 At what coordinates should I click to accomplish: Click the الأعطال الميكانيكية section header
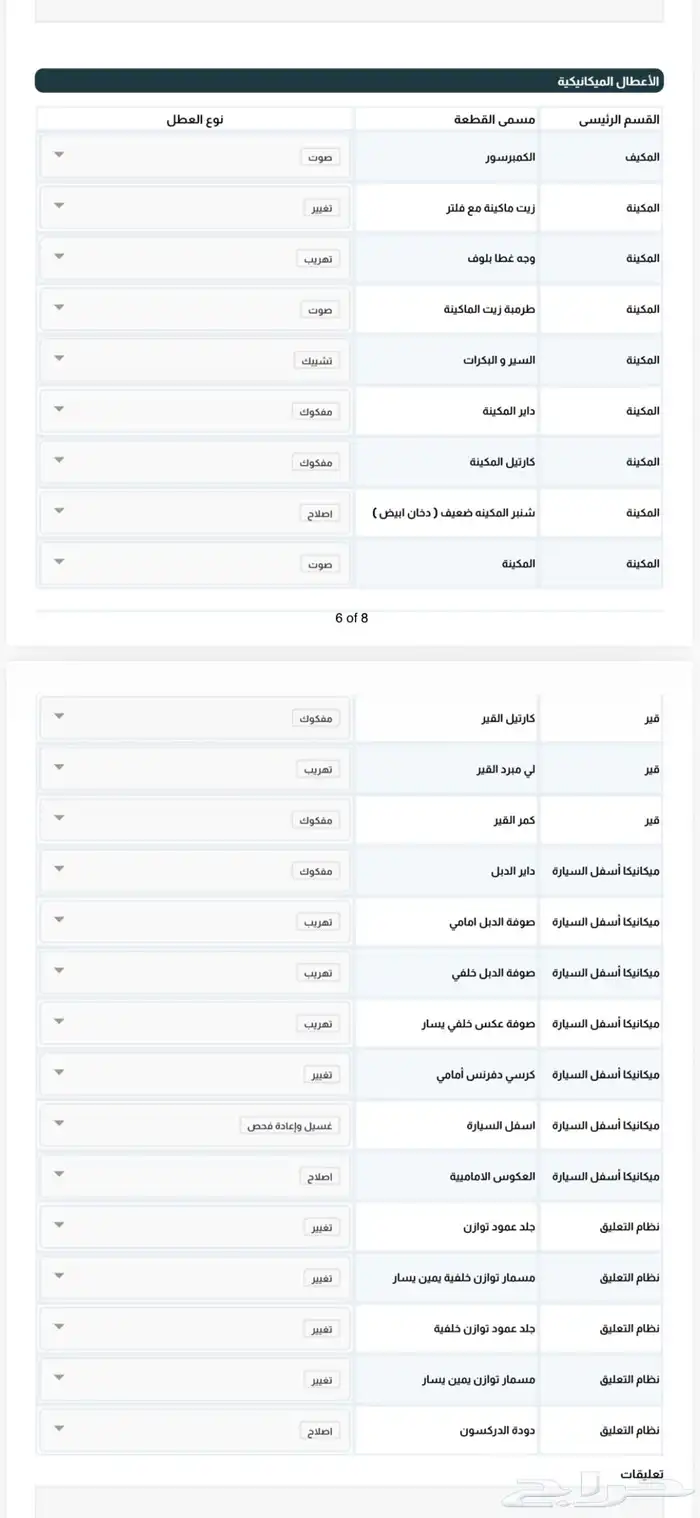(350, 78)
